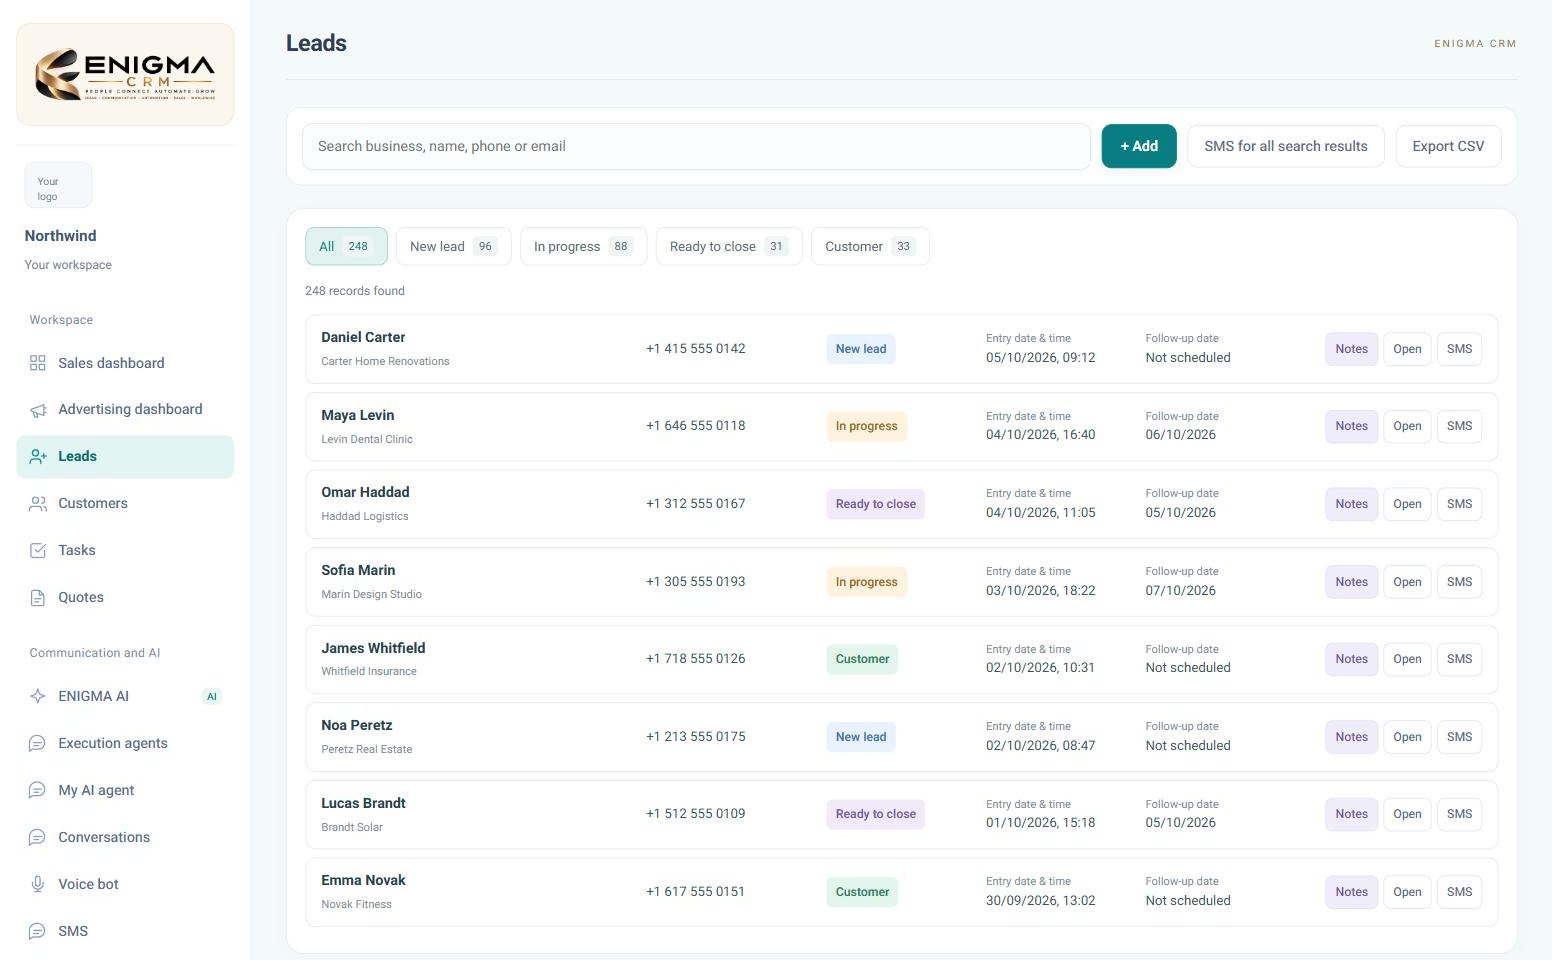Click the ENIGMA CRM logo image
Image resolution: width=1552 pixels, height=960 pixels.
pyautogui.click(x=125, y=75)
